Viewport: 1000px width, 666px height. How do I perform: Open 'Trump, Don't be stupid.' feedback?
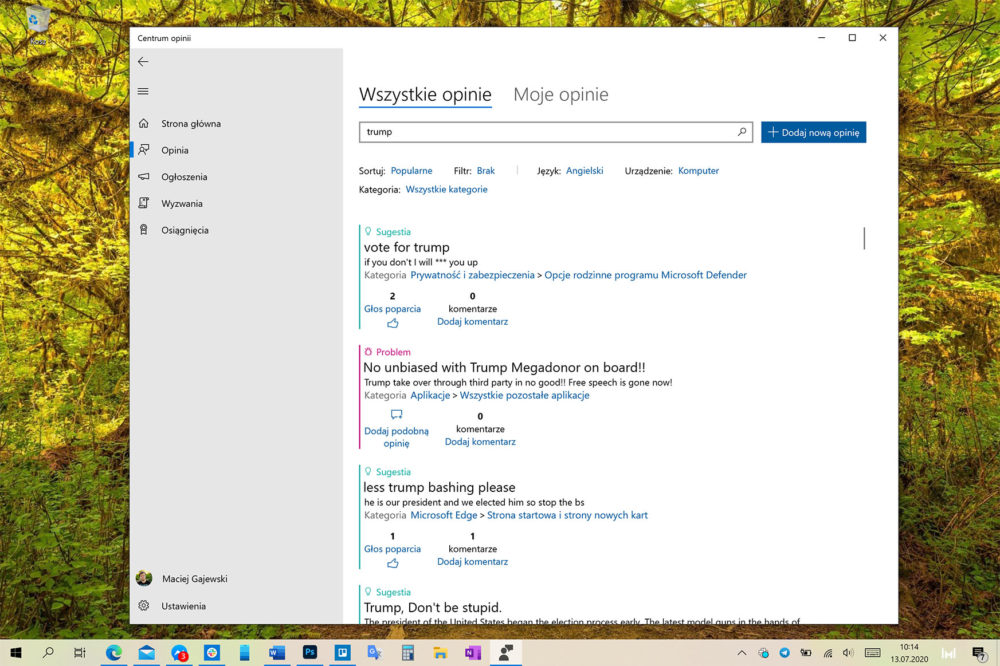[x=432, y=607]
